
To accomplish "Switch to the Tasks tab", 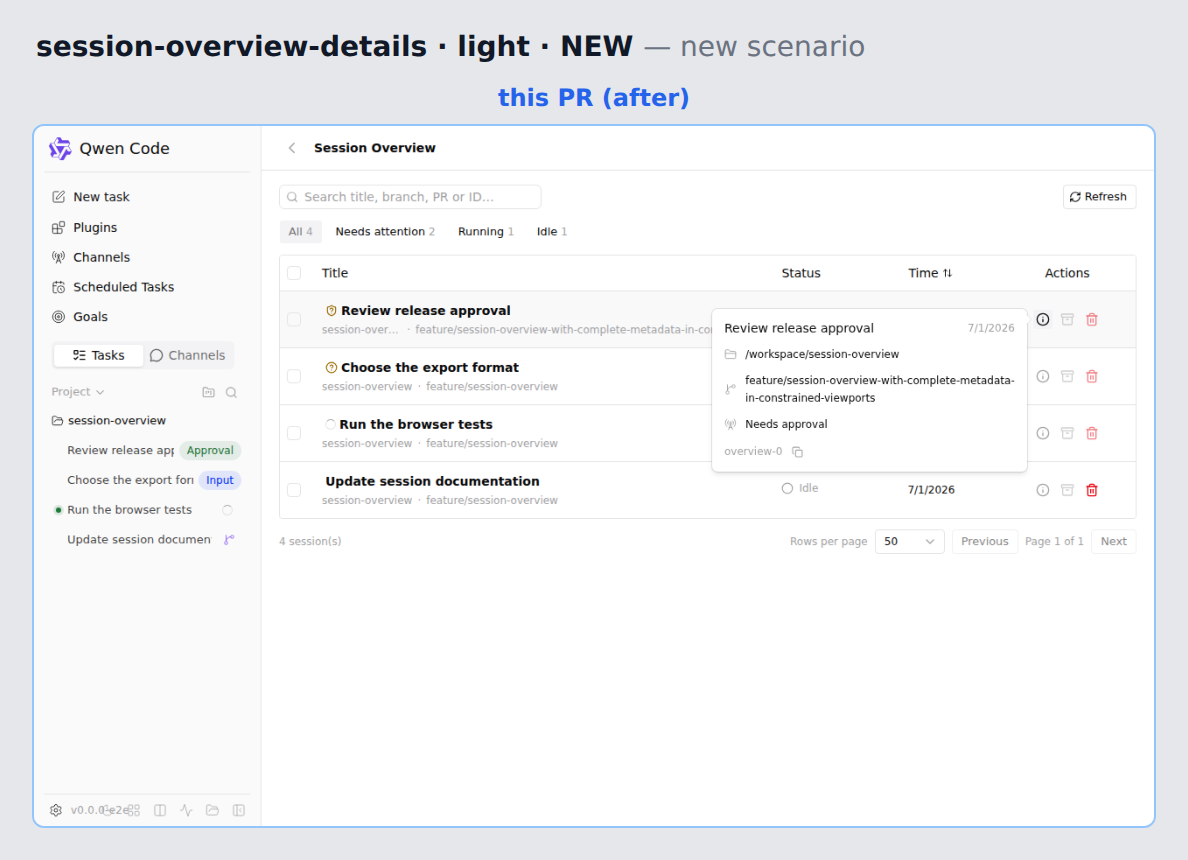I will coord(98,355).
